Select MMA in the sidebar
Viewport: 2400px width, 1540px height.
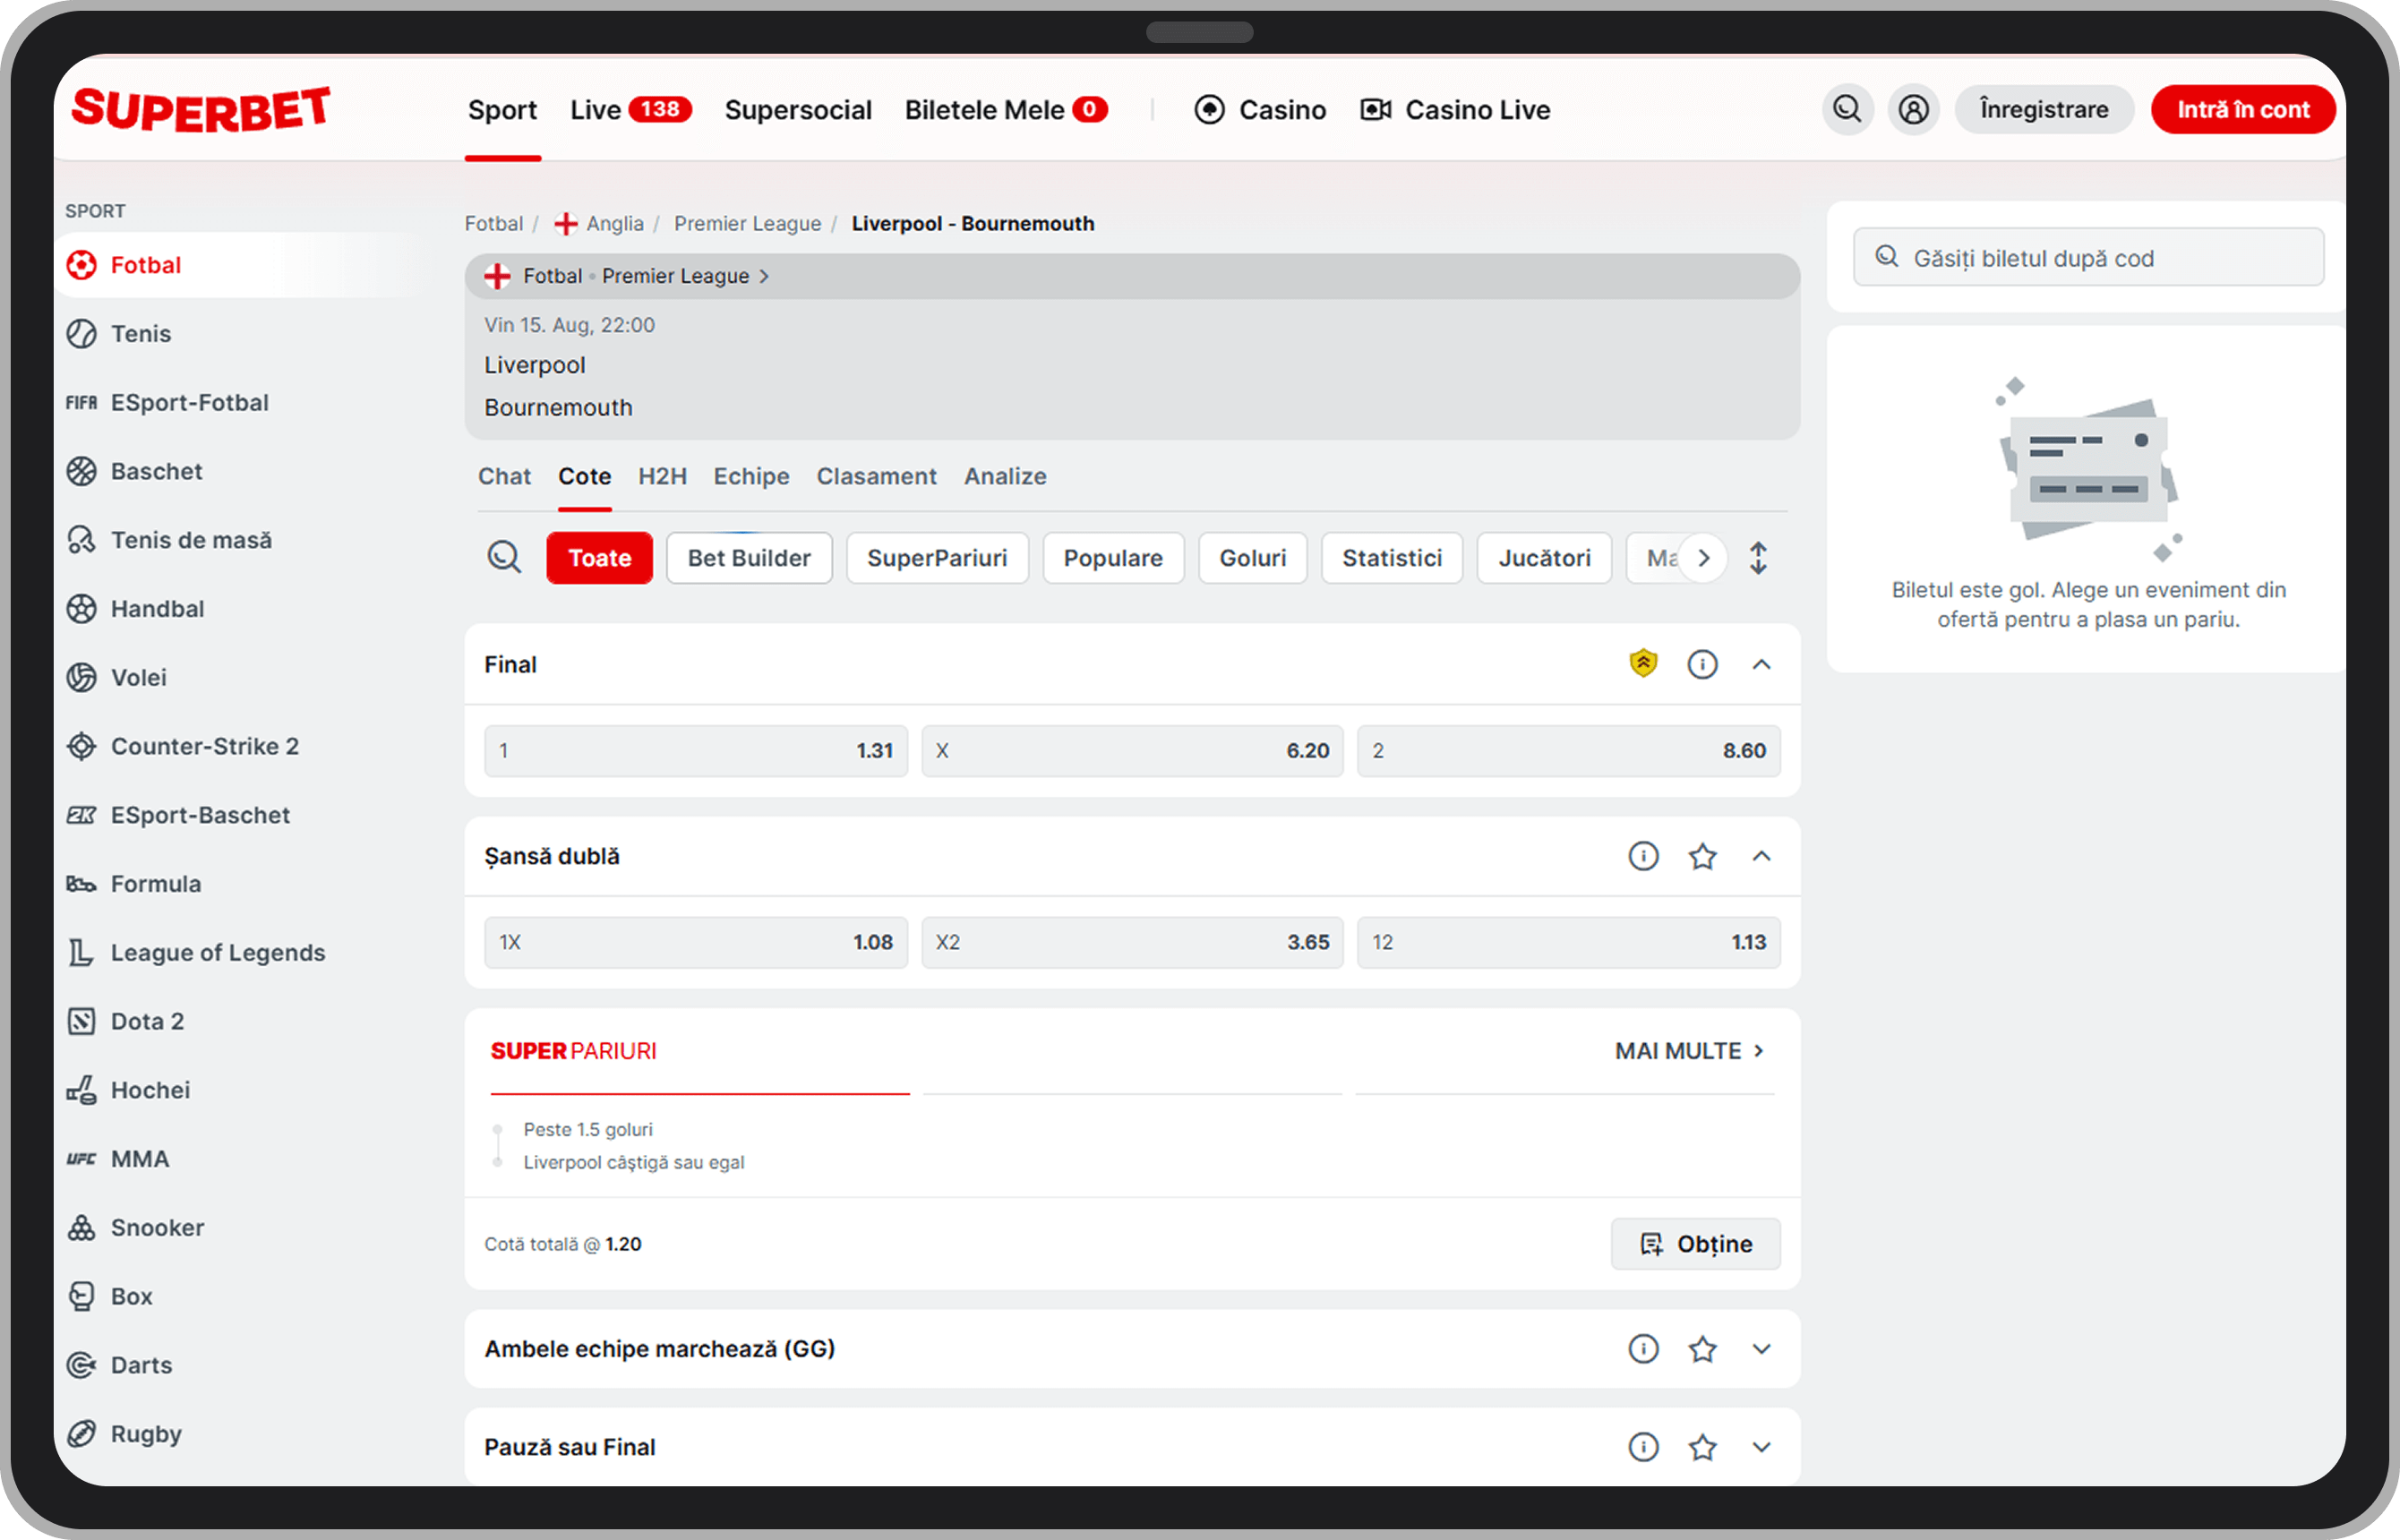(117, 1159)
